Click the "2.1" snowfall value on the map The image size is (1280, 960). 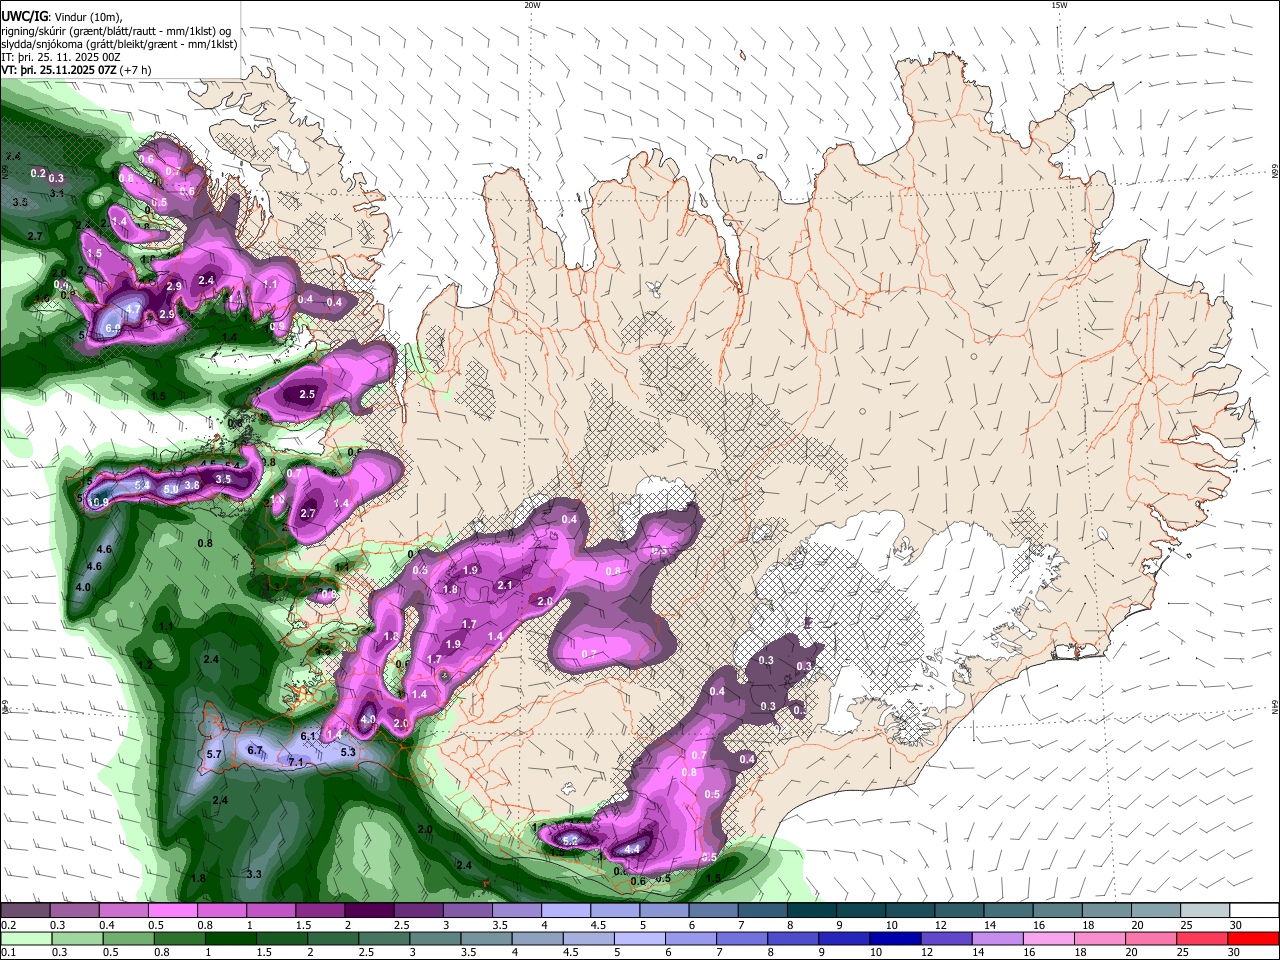[504, 586]
